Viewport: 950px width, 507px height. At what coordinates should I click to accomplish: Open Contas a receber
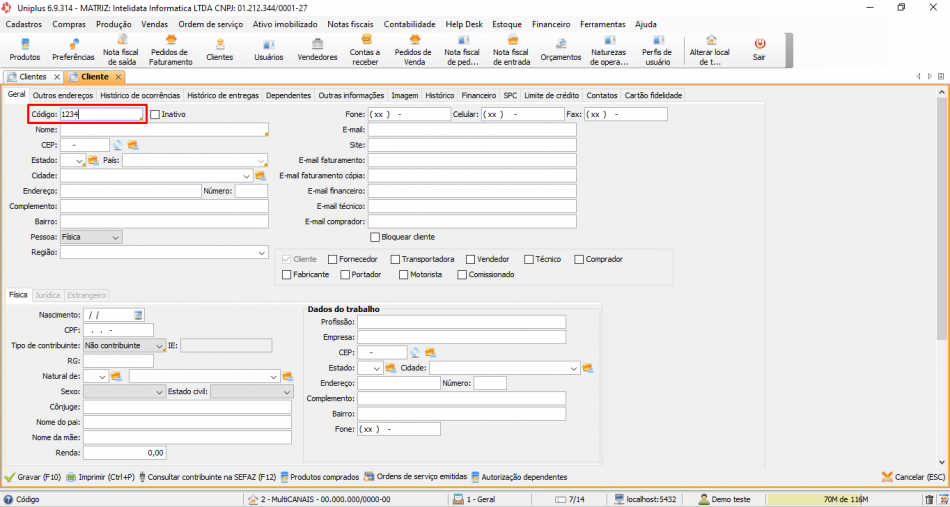tap(365, 50)
